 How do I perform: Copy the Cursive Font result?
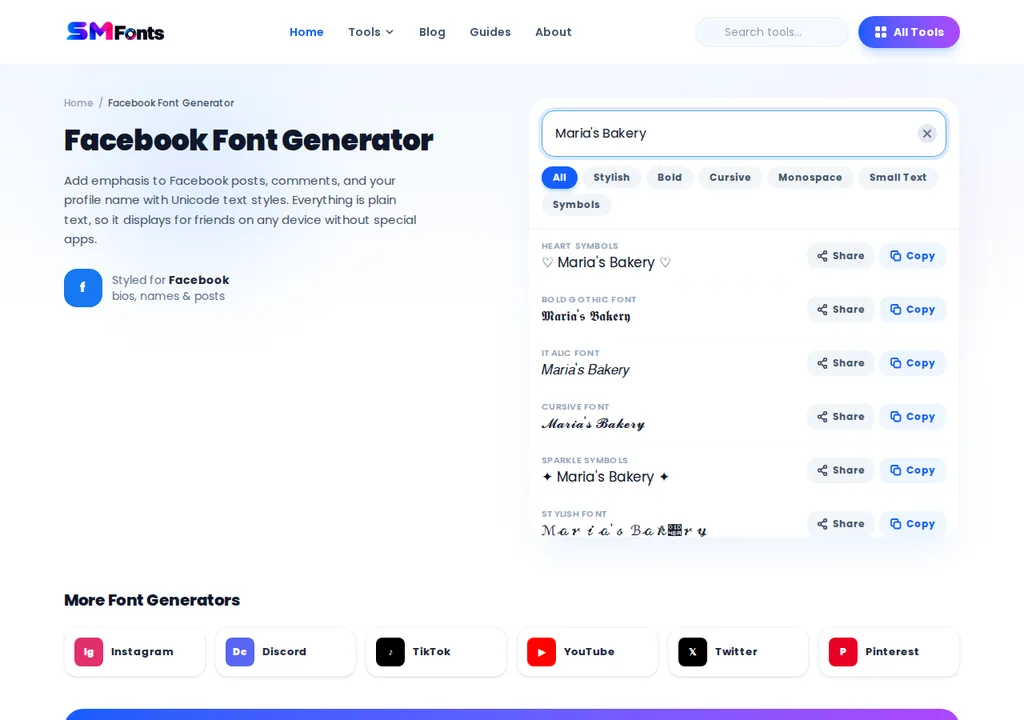pos(912,417)
